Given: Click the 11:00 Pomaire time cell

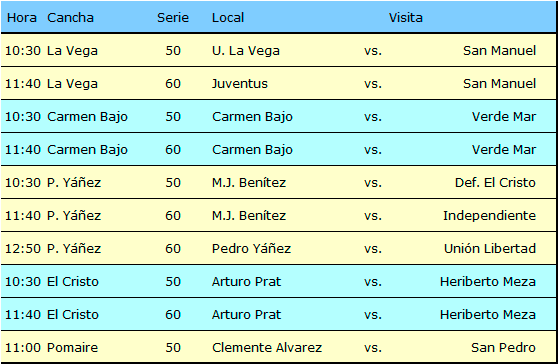Looking at the screenshot, I should 23,348.
